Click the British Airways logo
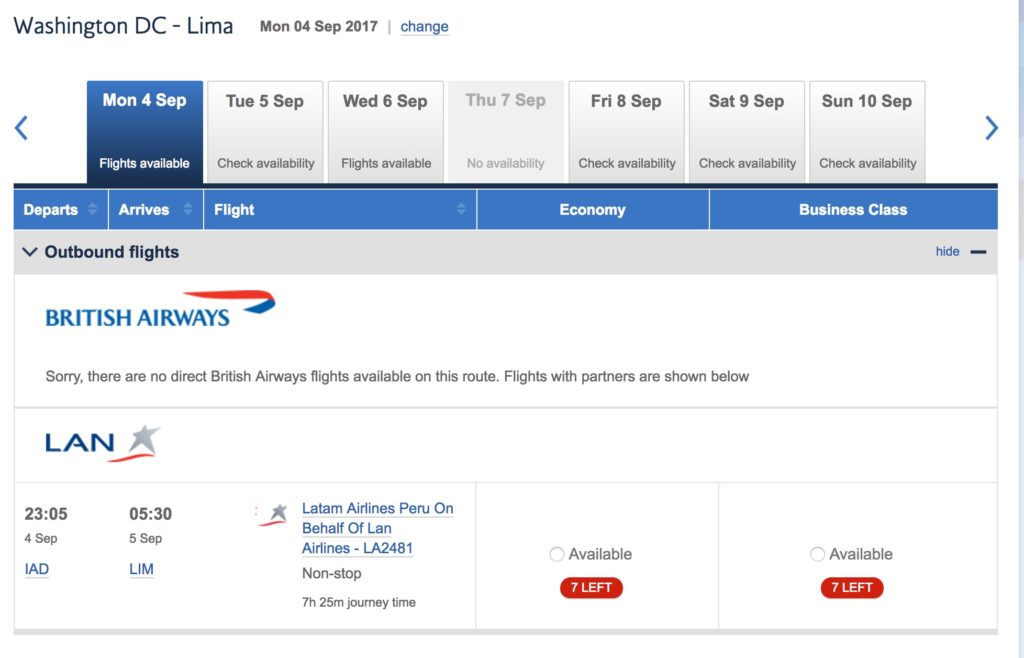 pyautogui.click(x=160, y=310)
